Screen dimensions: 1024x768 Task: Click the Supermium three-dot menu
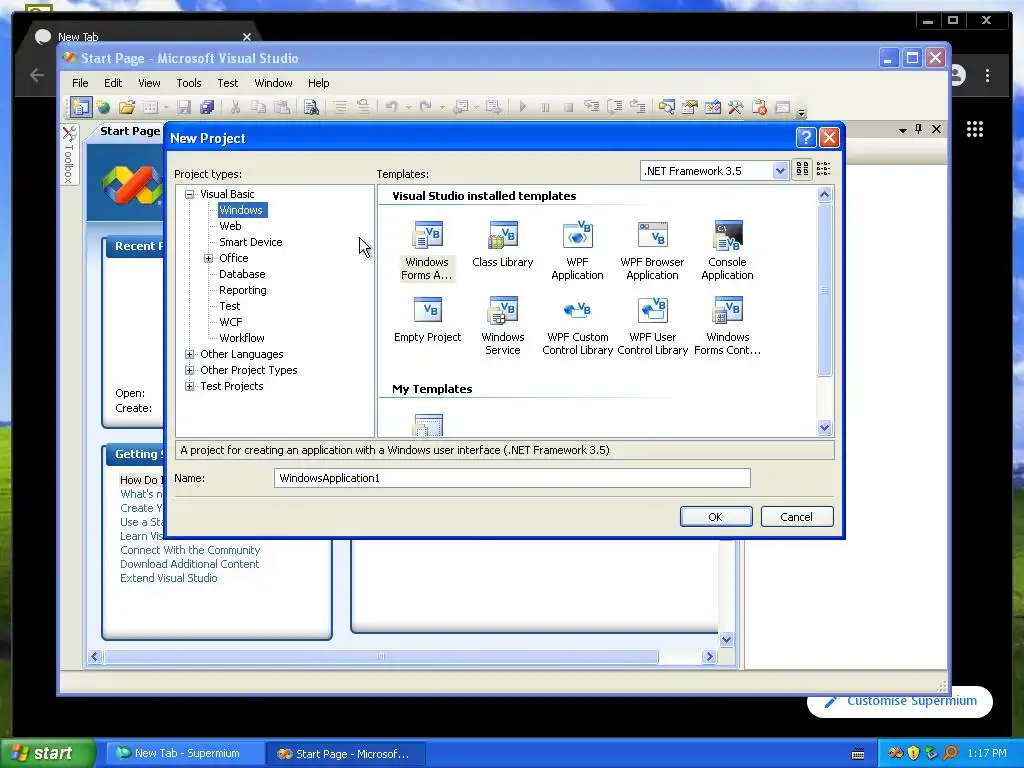click(987, 75)
